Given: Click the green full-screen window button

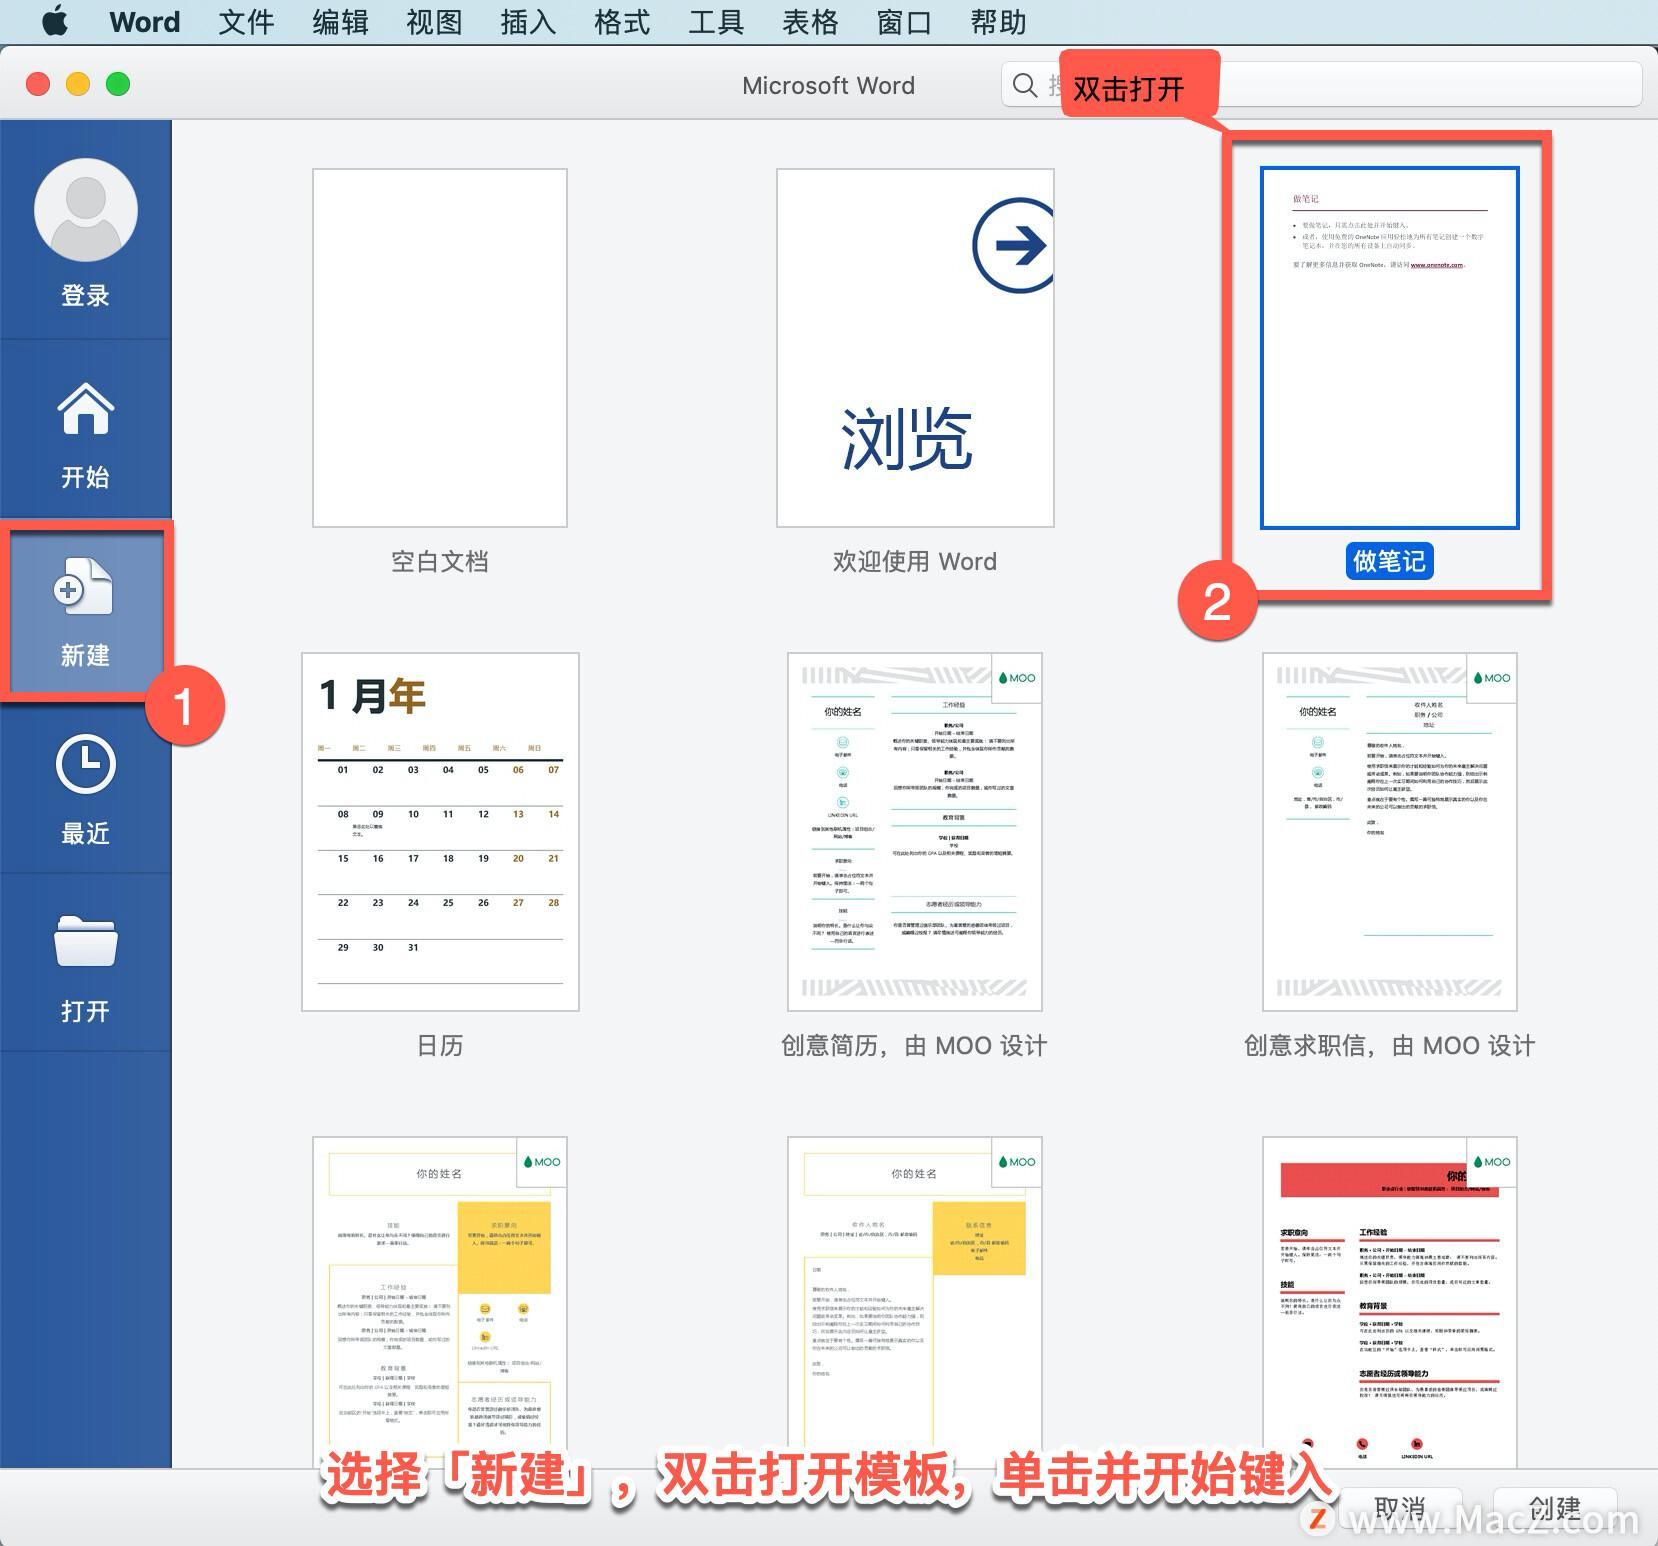Looking at the screenshot, I should pyautogui.click(x=118, y=84).
